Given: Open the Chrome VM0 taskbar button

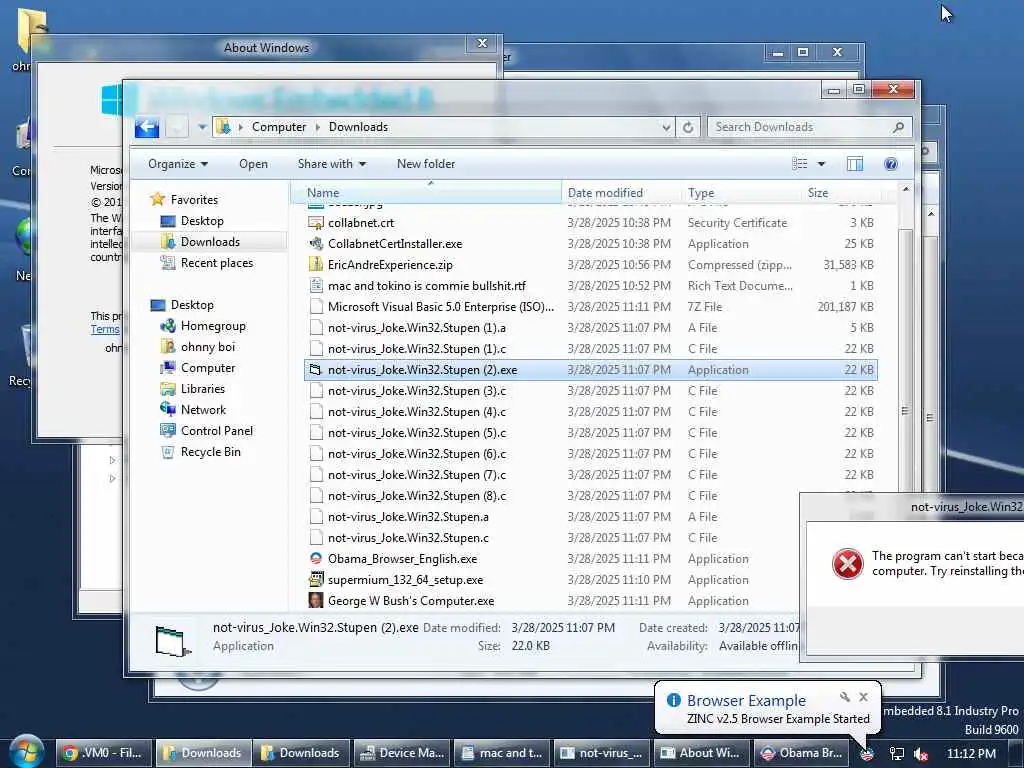Looking at the screenshot, I should 104,753.
